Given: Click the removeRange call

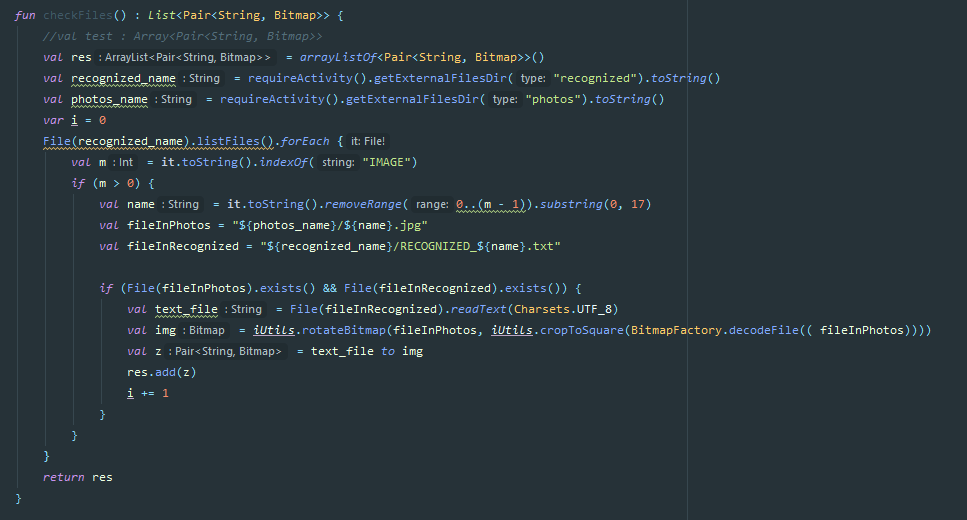Looking at the screenshot, I should (363, 204).
